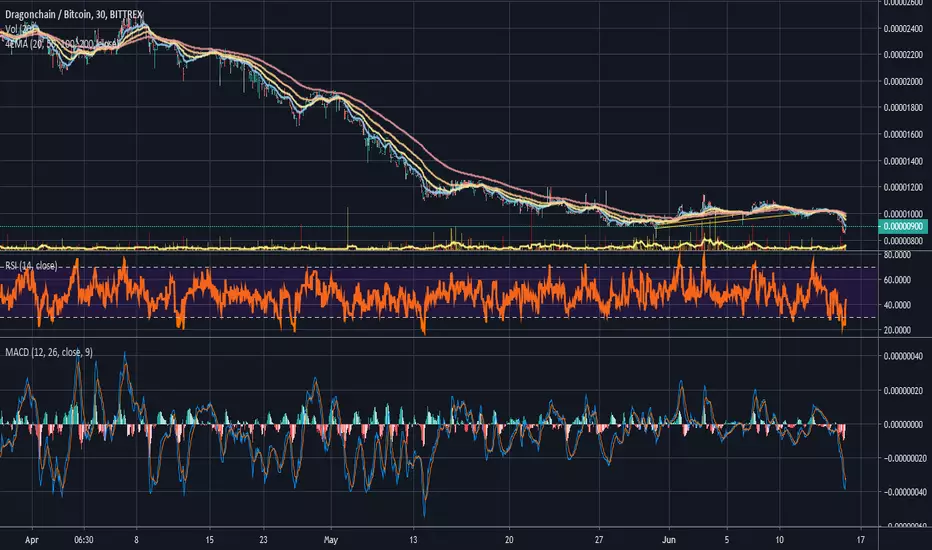
Task: Click the 20.0000 level on RSI scale
Action: (x=897, y=330)
